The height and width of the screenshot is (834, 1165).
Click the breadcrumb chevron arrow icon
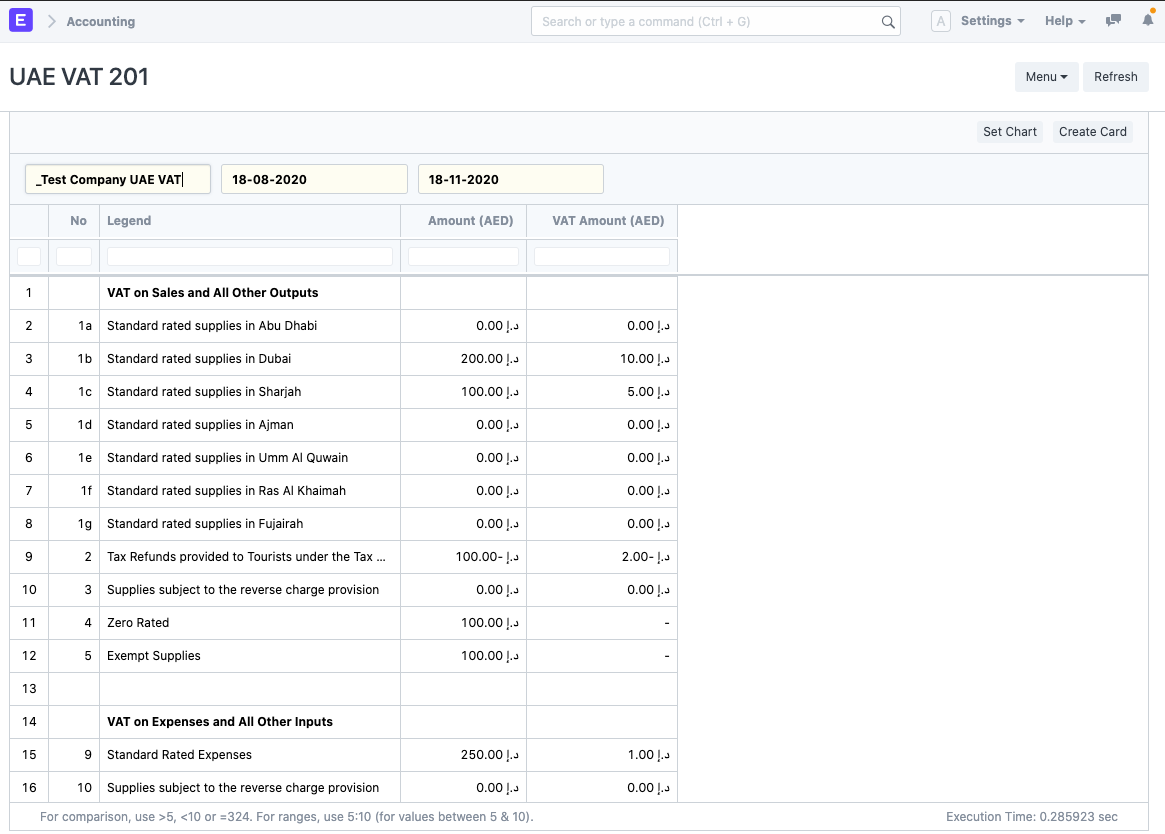click(51, 21)
